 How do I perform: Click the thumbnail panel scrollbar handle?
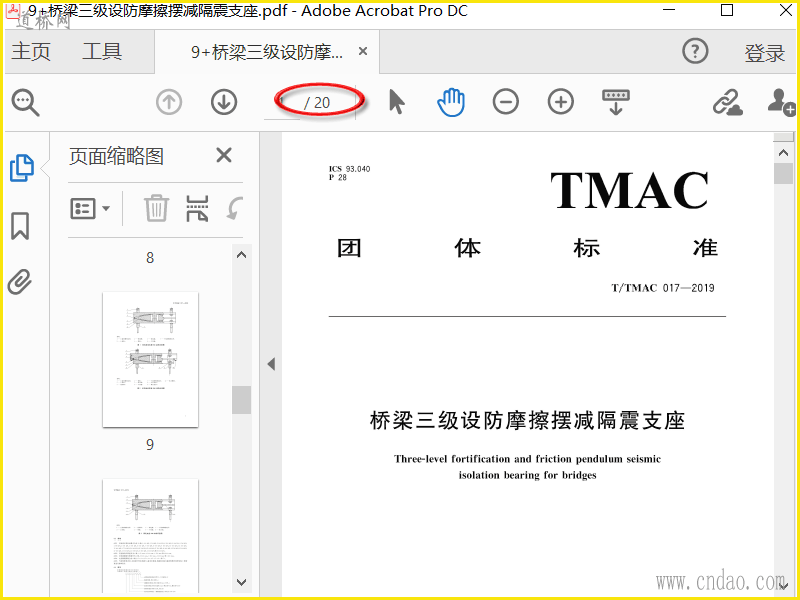point(241,400)
